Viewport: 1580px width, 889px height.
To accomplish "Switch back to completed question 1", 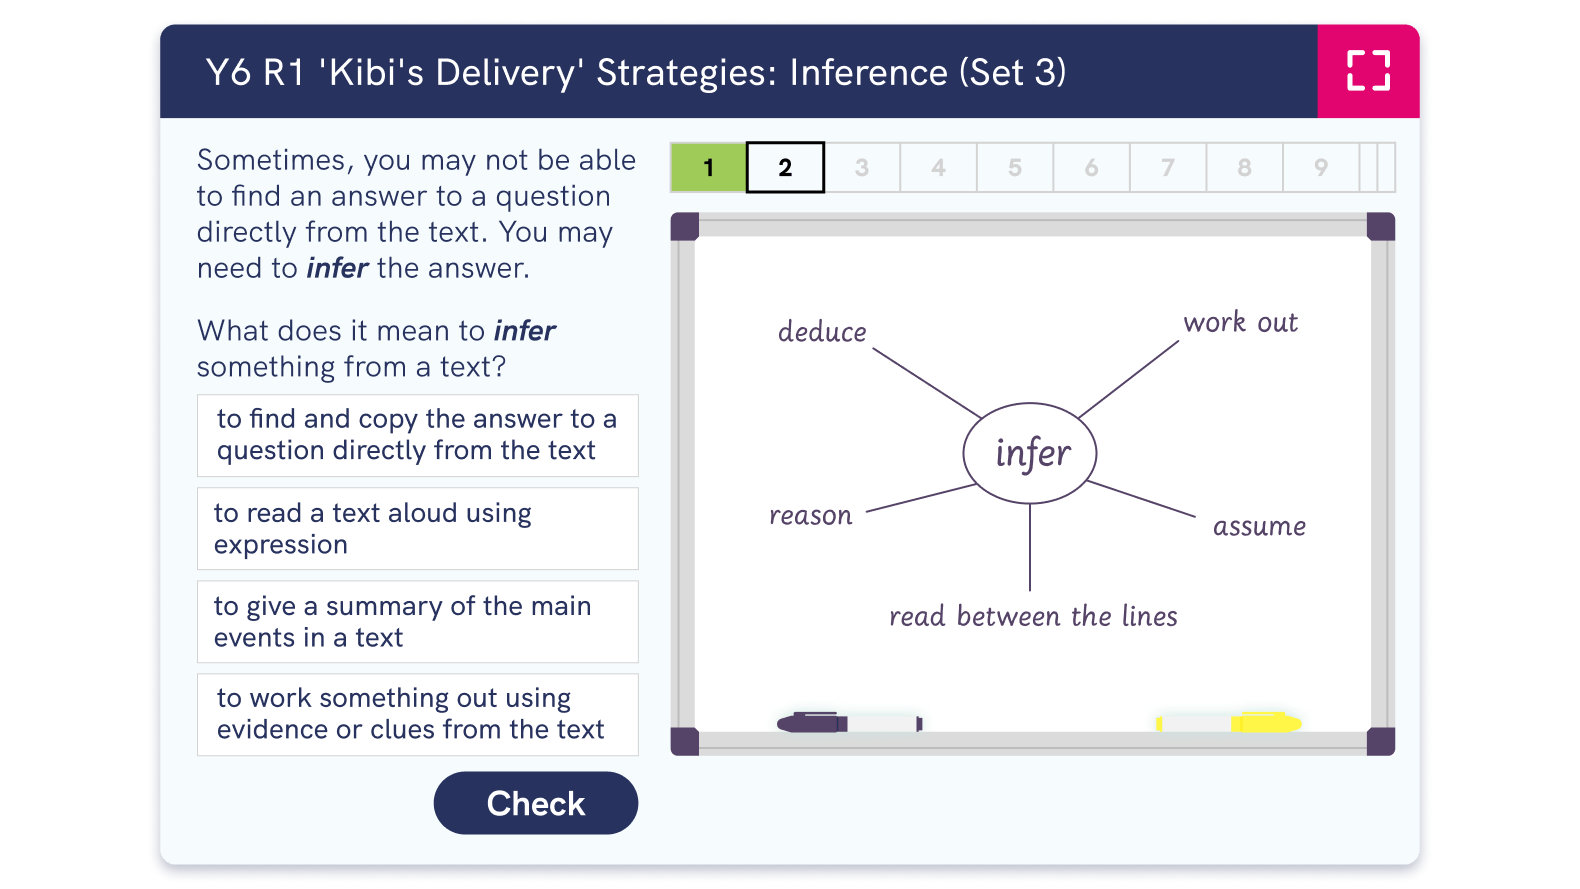I will click(x=707, y=168).
